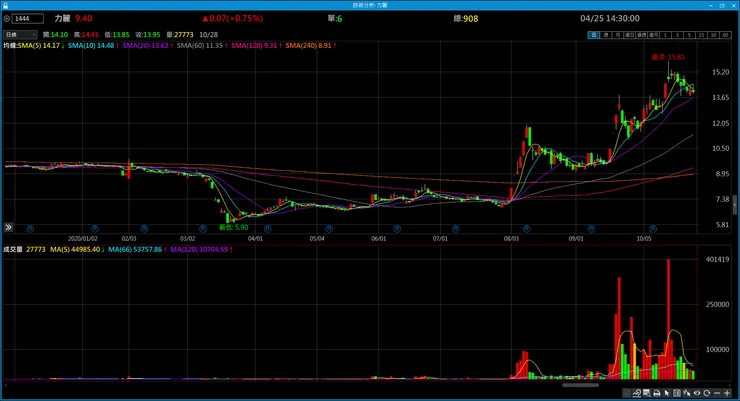Image resolution: width=740 pixels, height=401 pixels.
Task: Select the 30-minute period tab
Action: coord(713,35)
